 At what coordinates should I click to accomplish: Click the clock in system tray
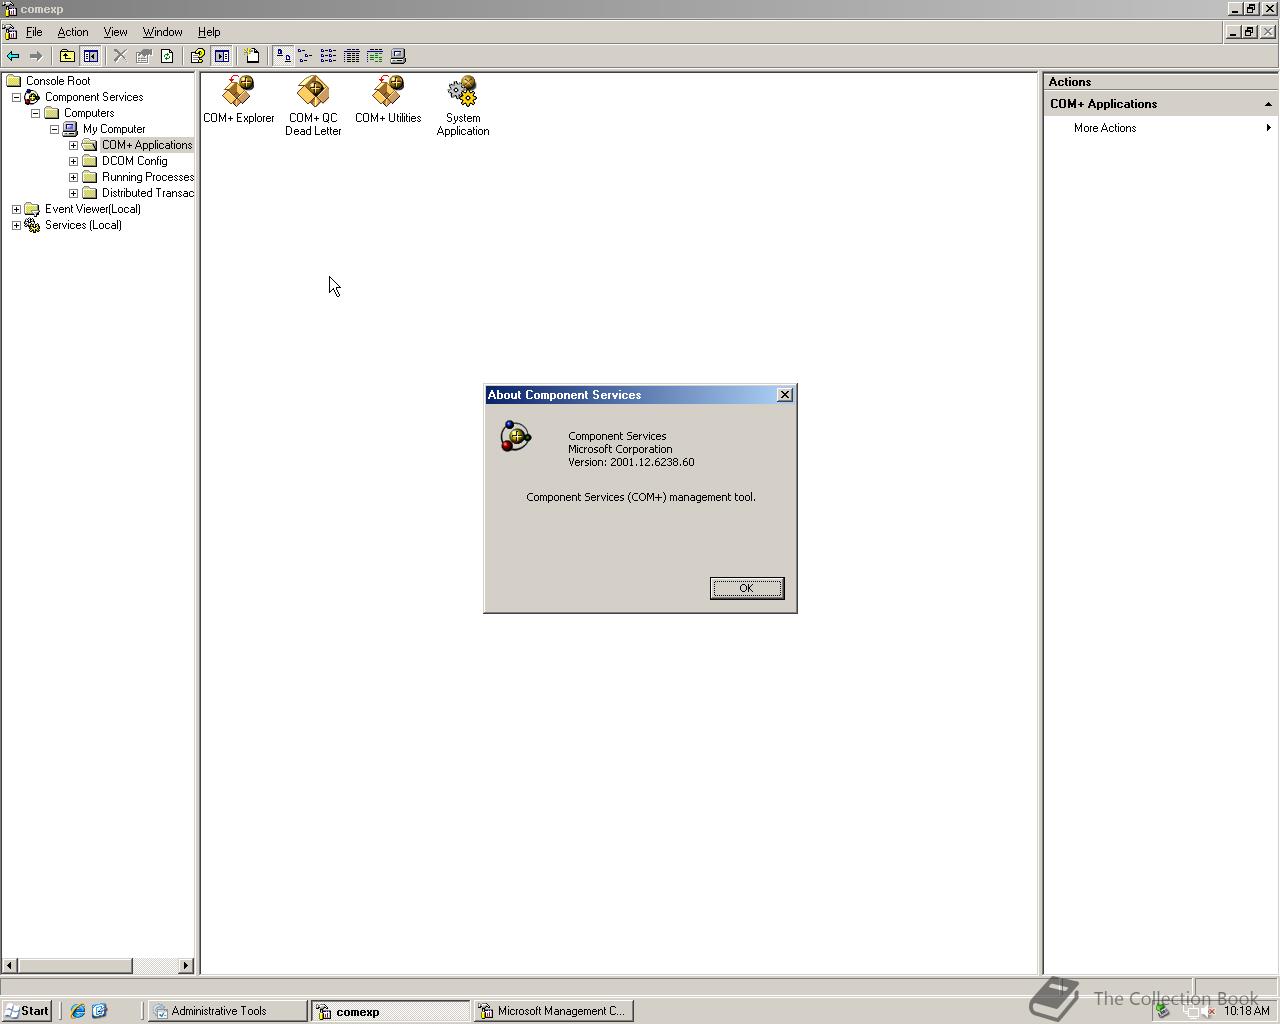pos(1246,1011)
